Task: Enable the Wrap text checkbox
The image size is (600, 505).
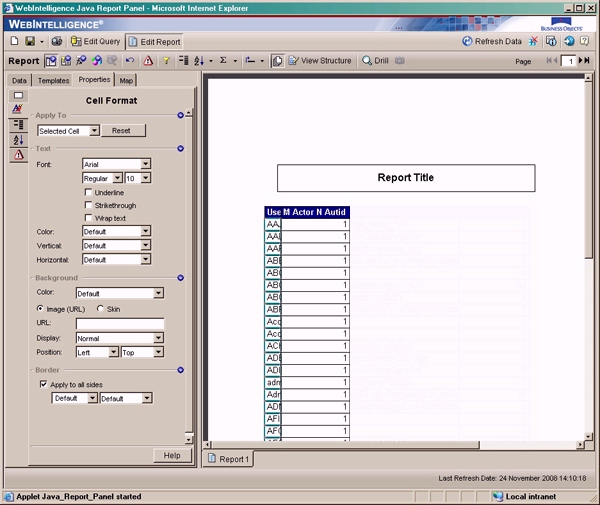Action: [89, 218]
